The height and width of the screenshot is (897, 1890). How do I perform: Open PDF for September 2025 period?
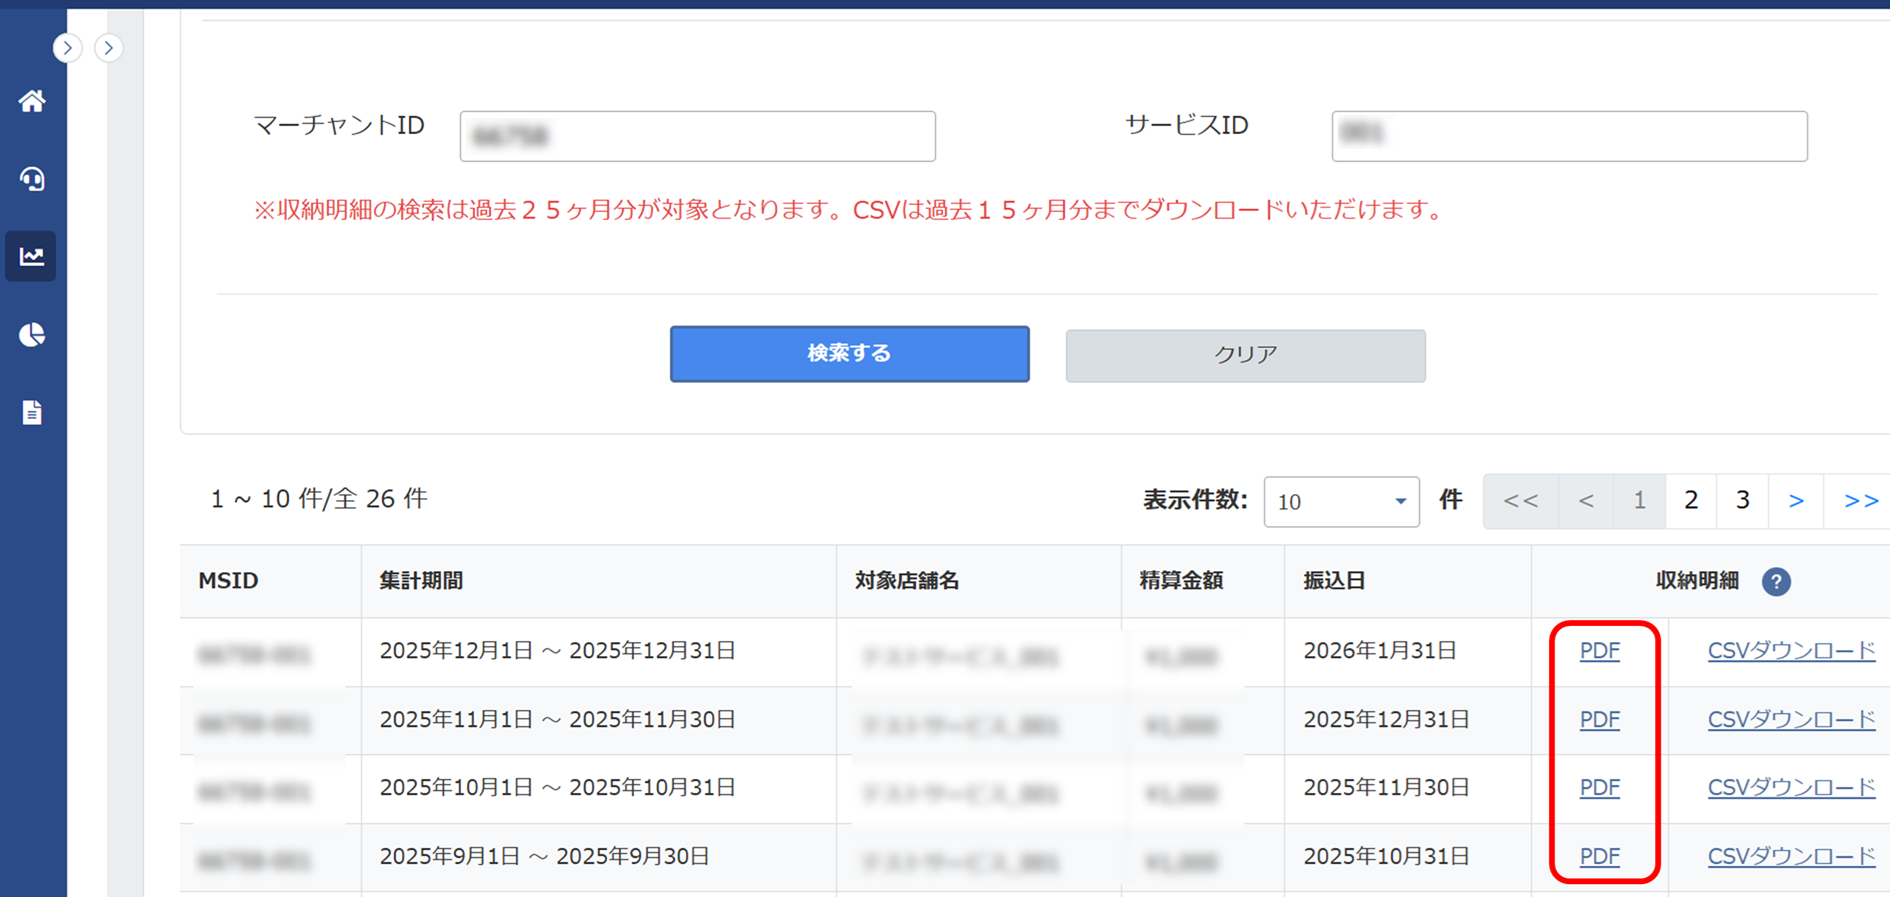(x=1599, y=857)
